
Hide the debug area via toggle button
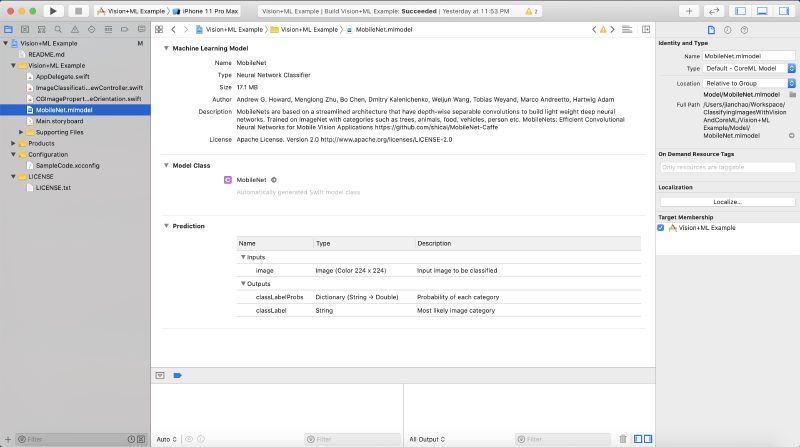coord(160,376)
